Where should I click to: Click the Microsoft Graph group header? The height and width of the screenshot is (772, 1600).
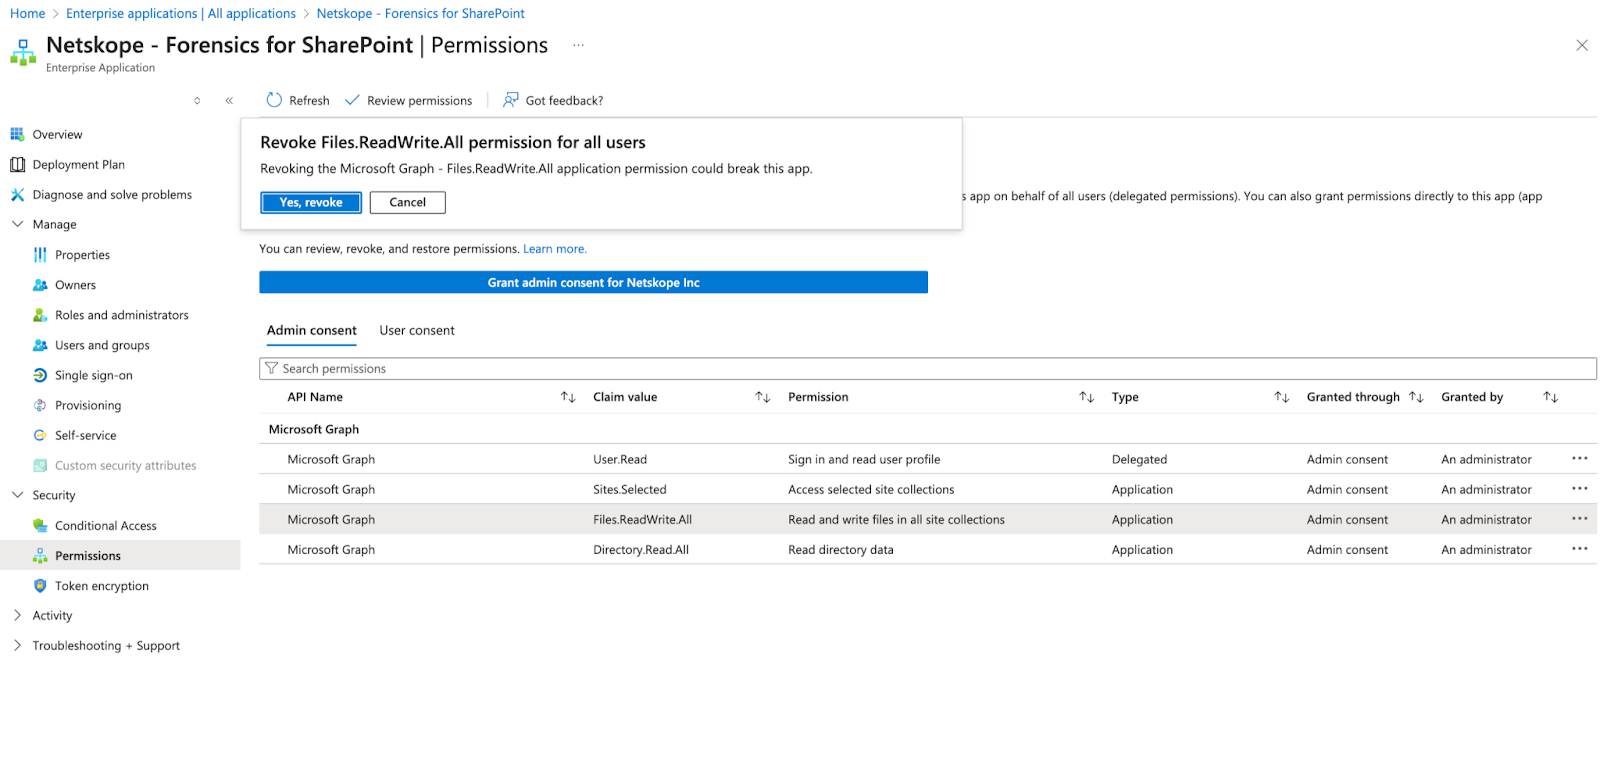tap(314, 429)
